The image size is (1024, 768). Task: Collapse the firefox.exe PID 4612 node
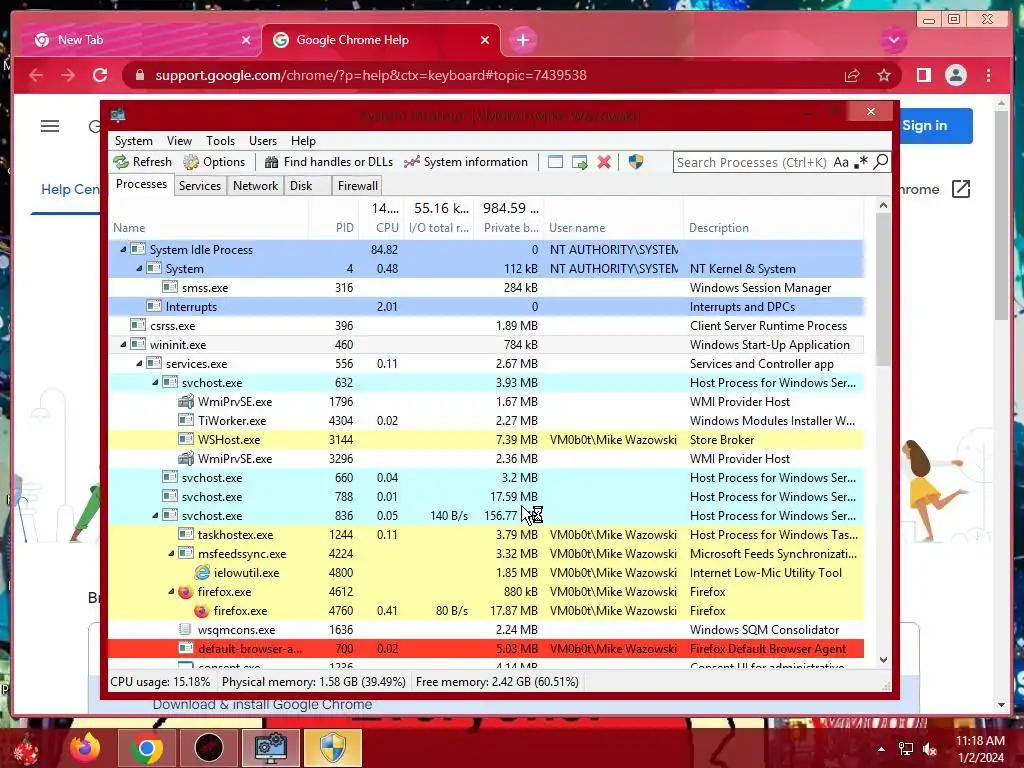coord(171,591)
